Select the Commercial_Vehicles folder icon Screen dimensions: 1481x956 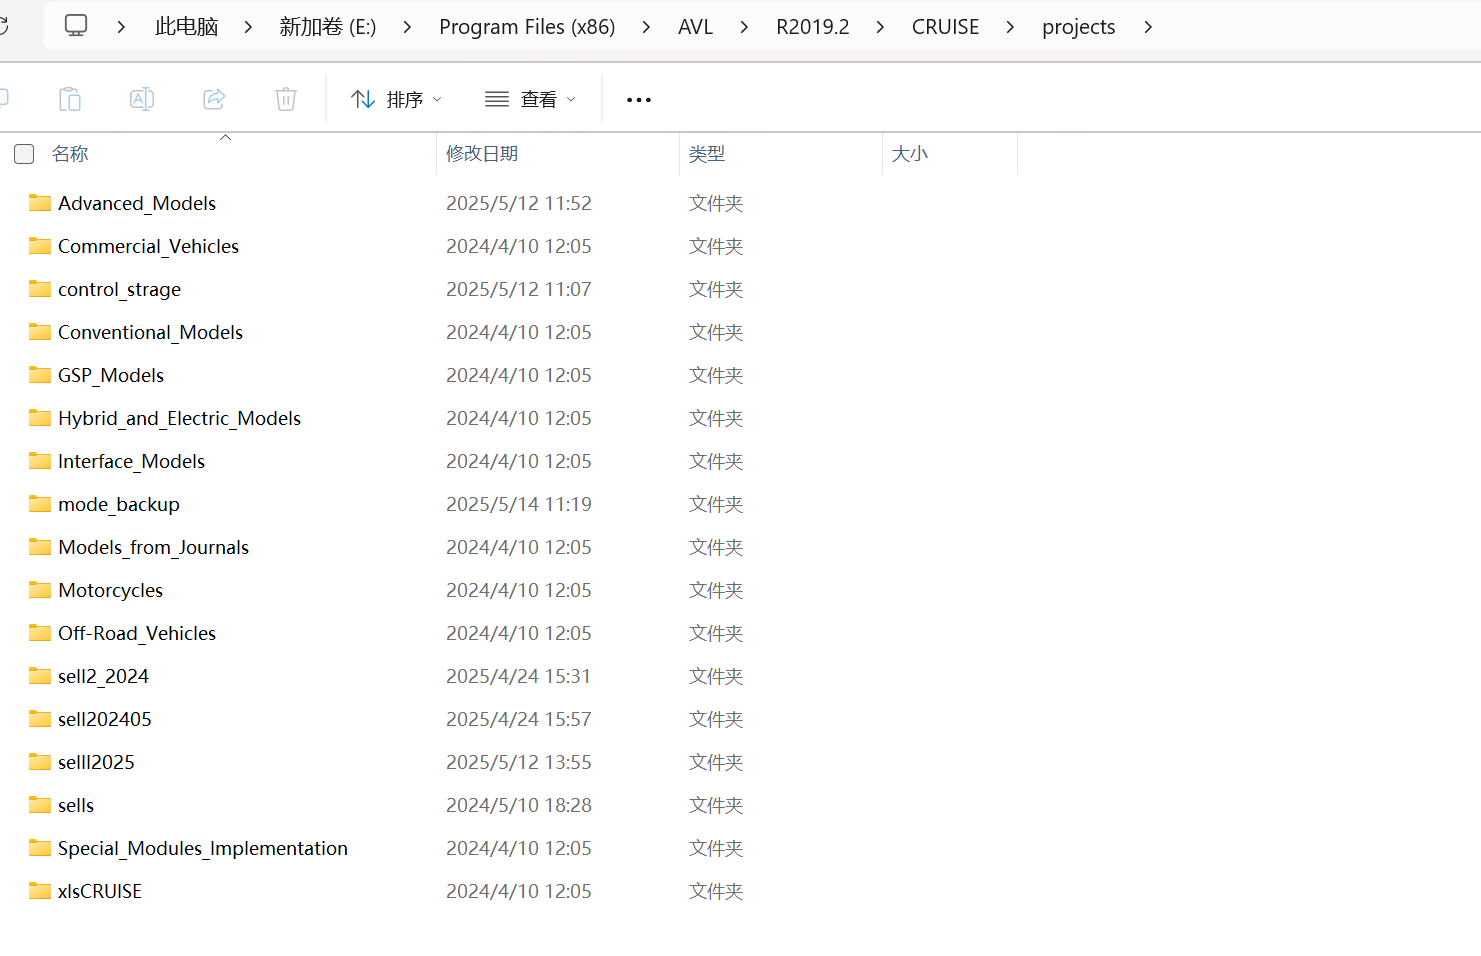pos(40,246)
